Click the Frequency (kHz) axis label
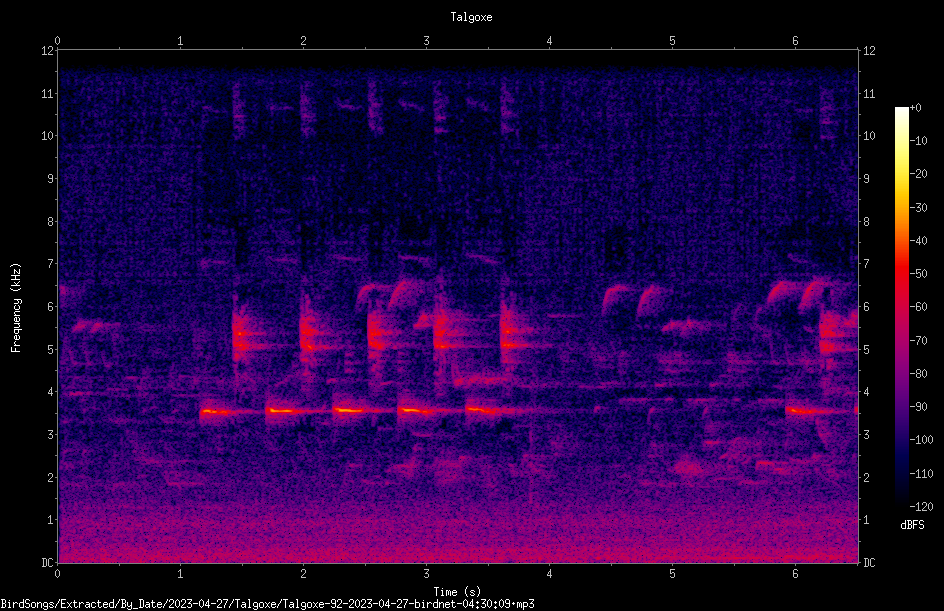This screenshot has width=944, height=611. [16, 308]
